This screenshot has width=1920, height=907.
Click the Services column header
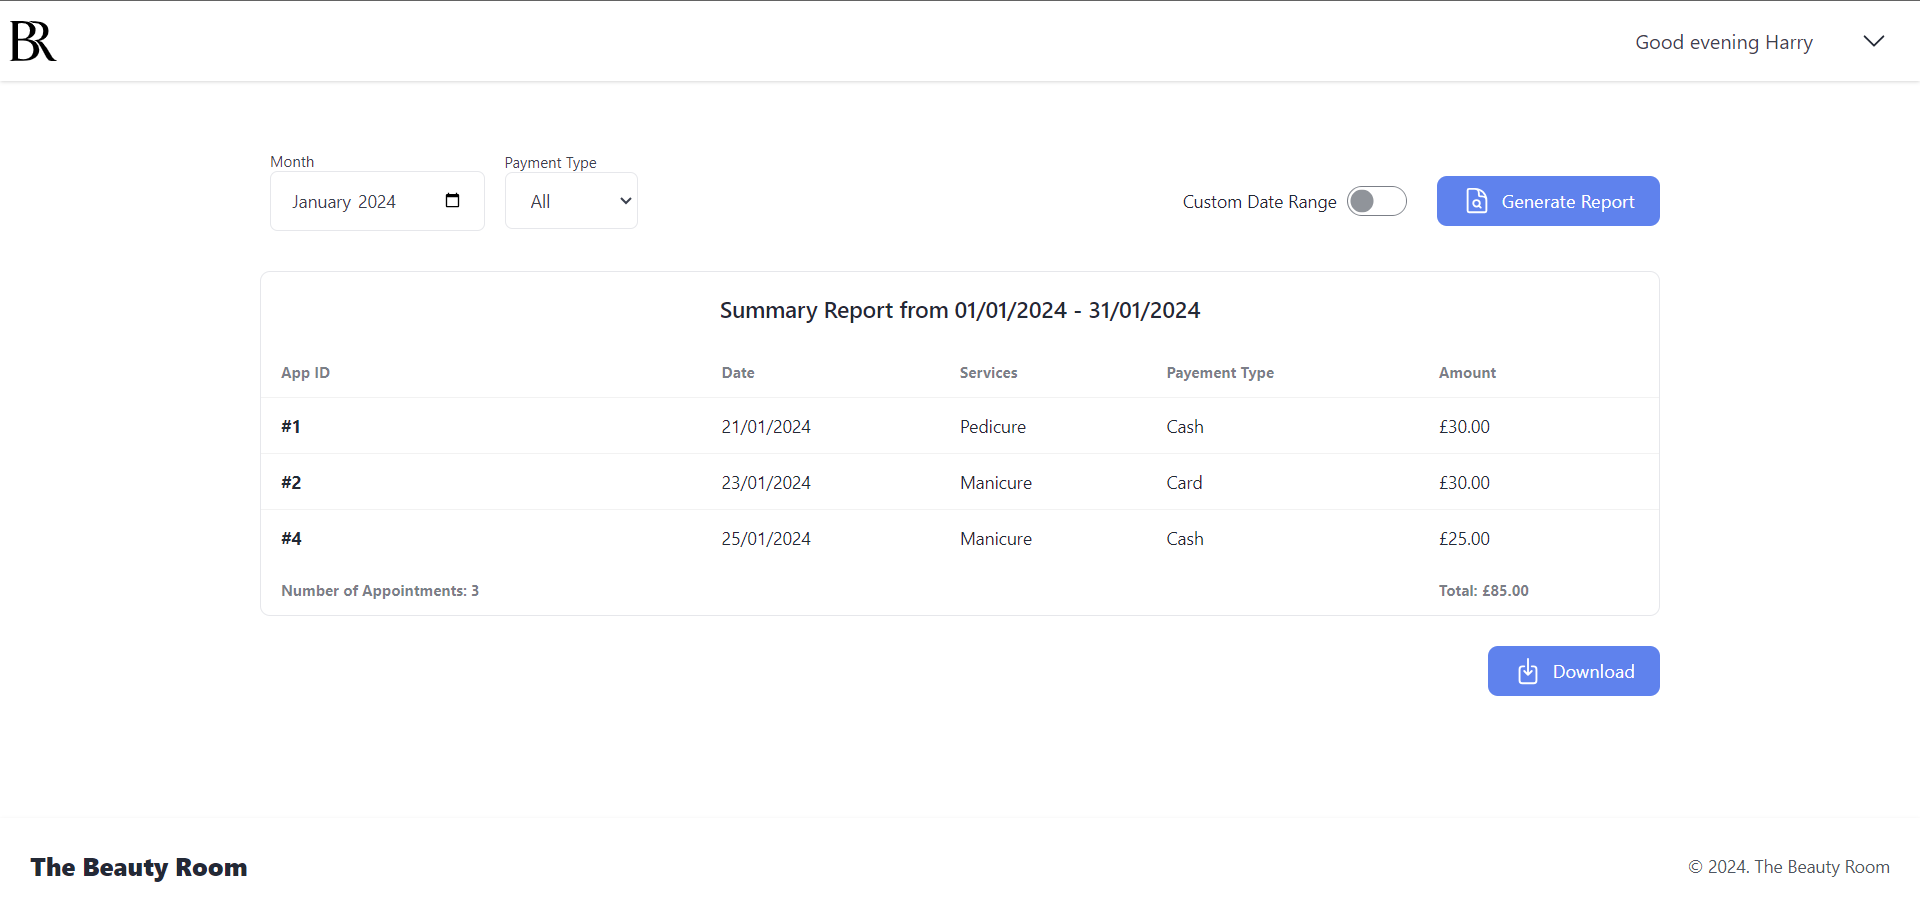tap(988, 373)
